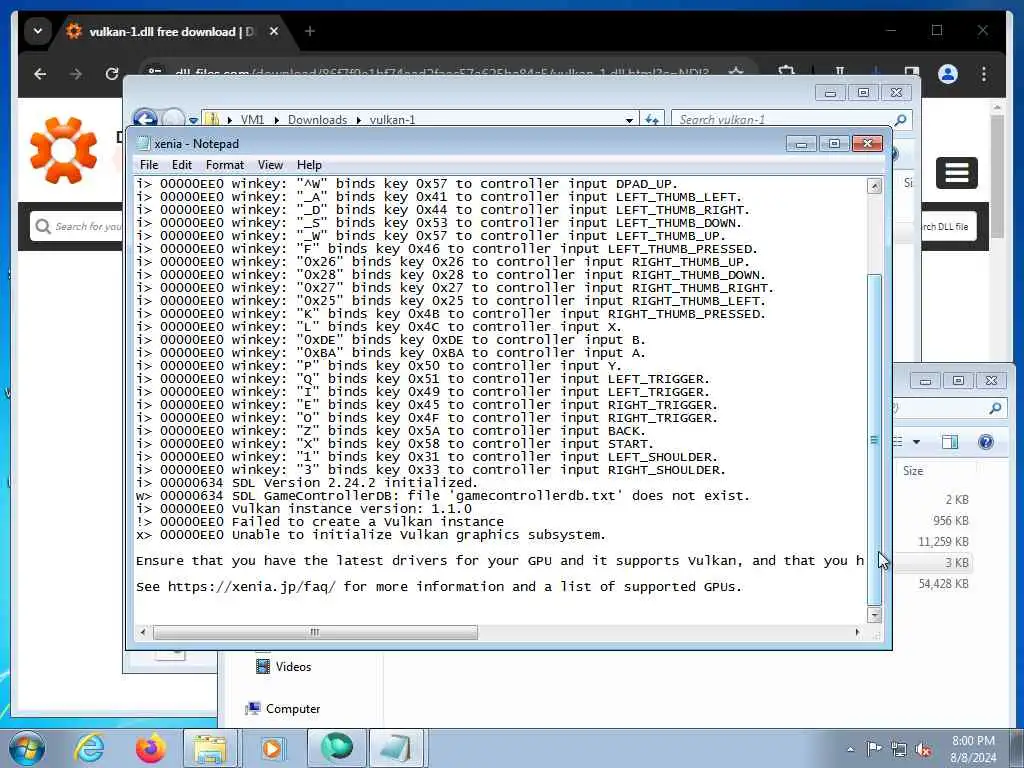Open Windows Explorer from the taskbar
Viewport: 1024px width, 768px height.
tap(209, 748)
